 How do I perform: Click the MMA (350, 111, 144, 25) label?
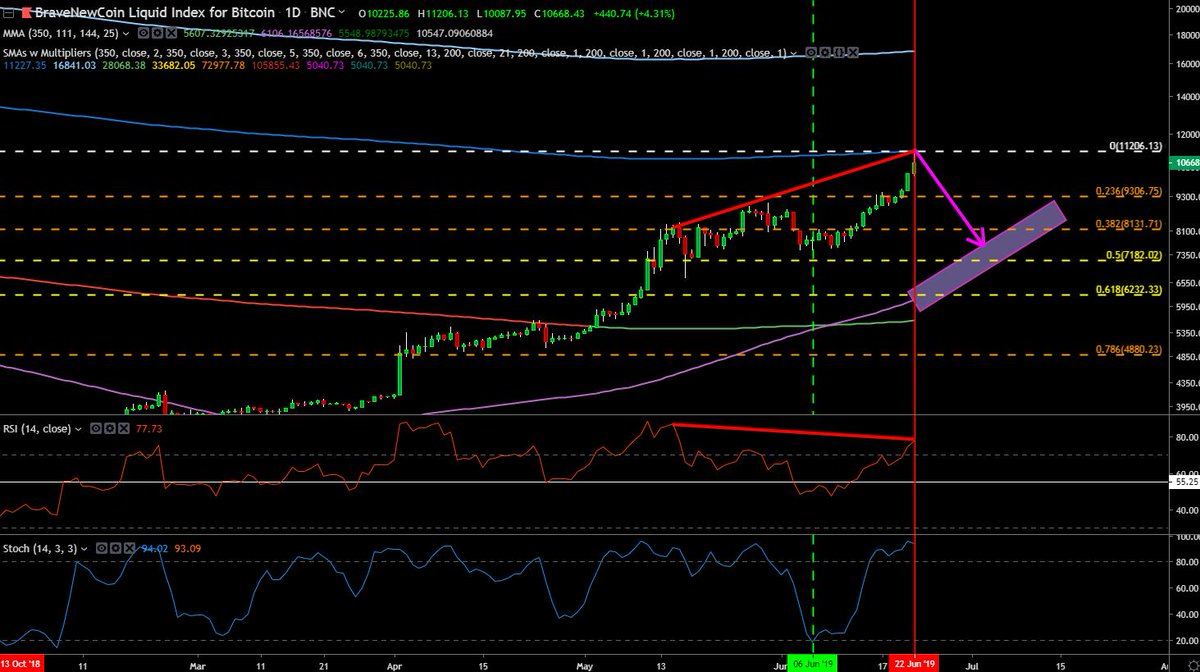62,33
